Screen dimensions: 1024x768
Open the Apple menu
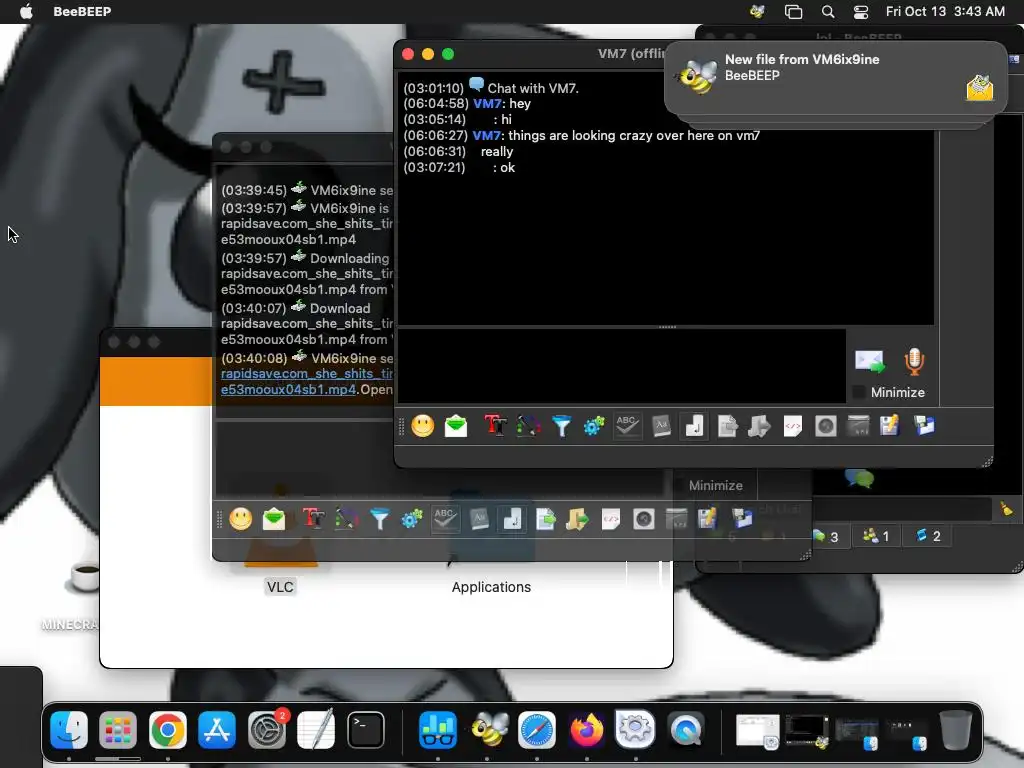click(26, 11)
